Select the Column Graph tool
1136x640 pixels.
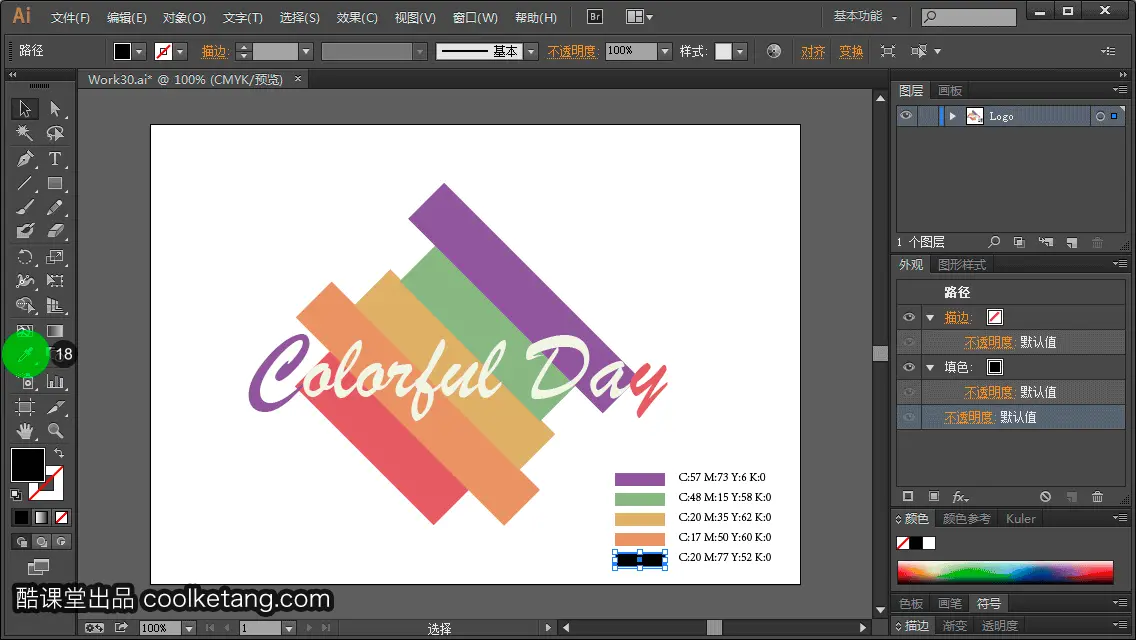click(x=55, y=381)
